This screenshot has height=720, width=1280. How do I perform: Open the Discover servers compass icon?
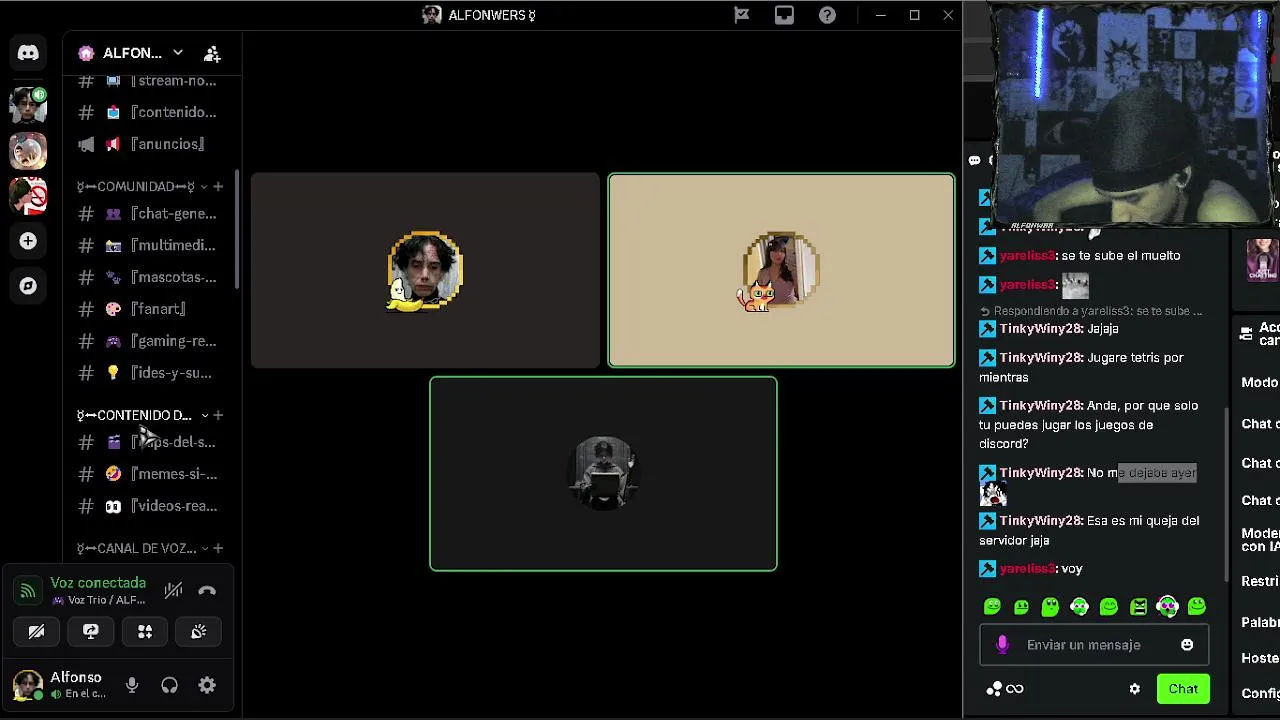pos(28,286)
